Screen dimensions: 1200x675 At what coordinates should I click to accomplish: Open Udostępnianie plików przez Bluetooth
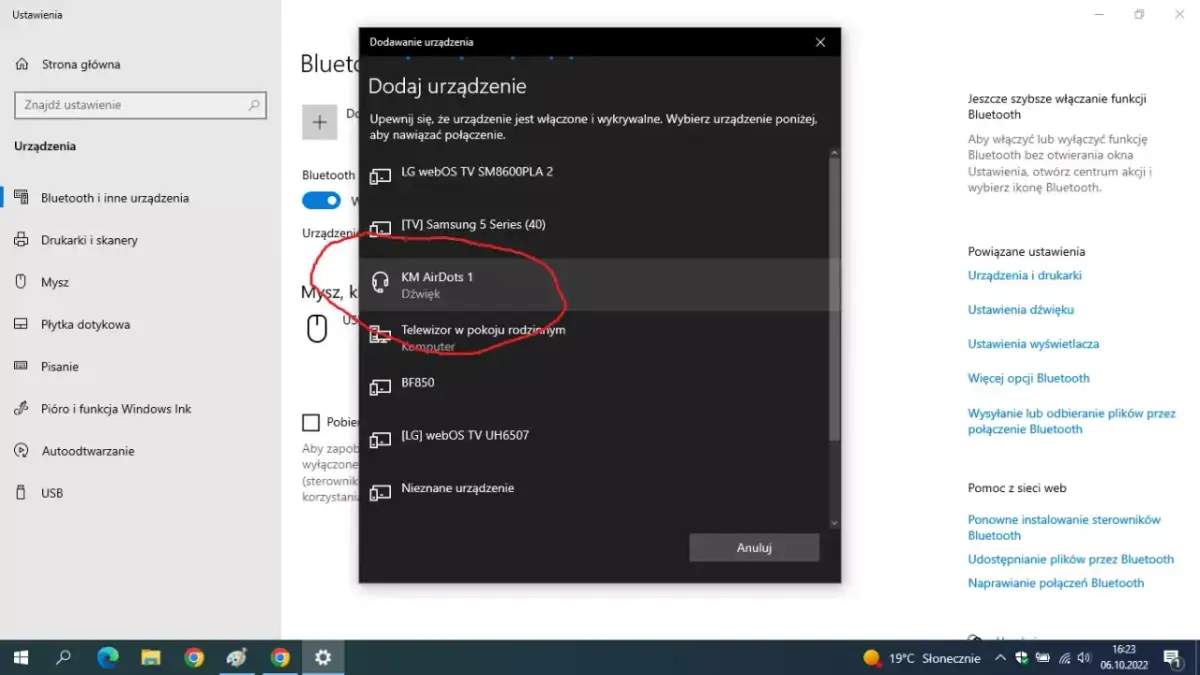[1068, 559]
